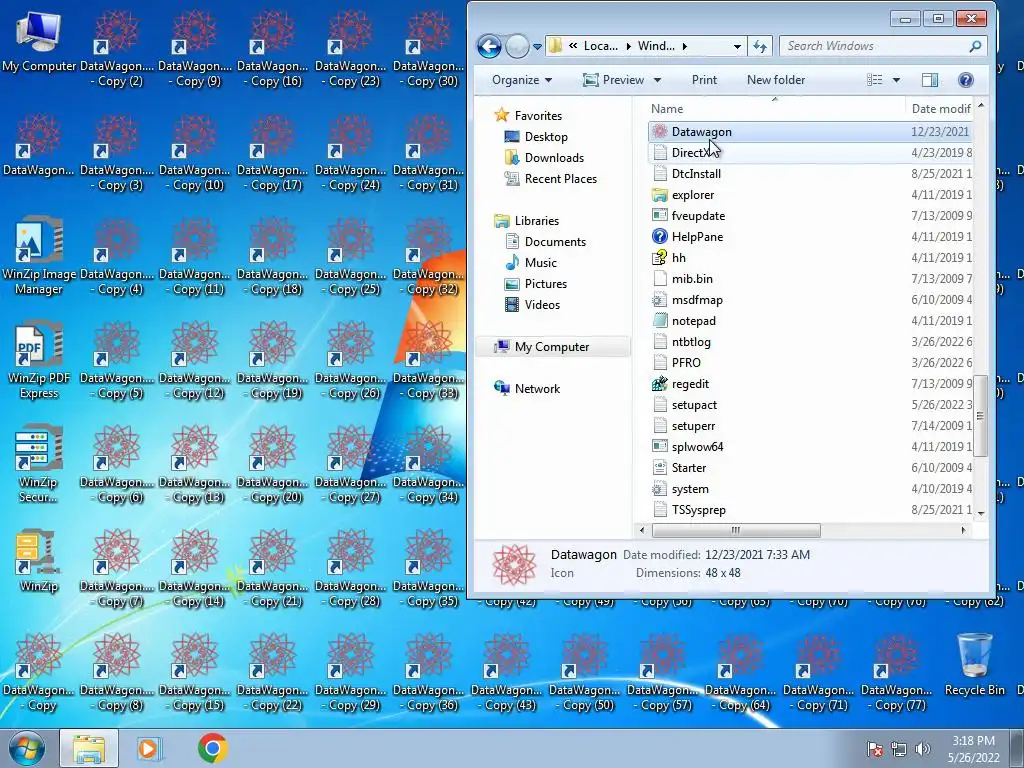Launch Windows Media Player from taskbar

pos(149,748)
